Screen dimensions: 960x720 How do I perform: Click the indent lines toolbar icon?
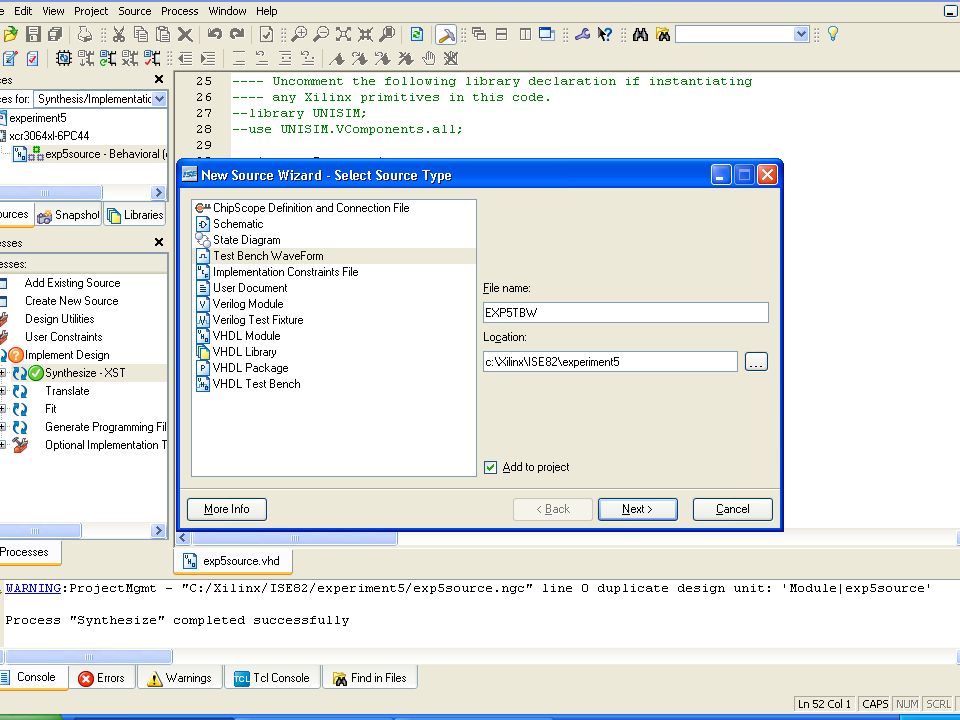click(x=208, y=59)
